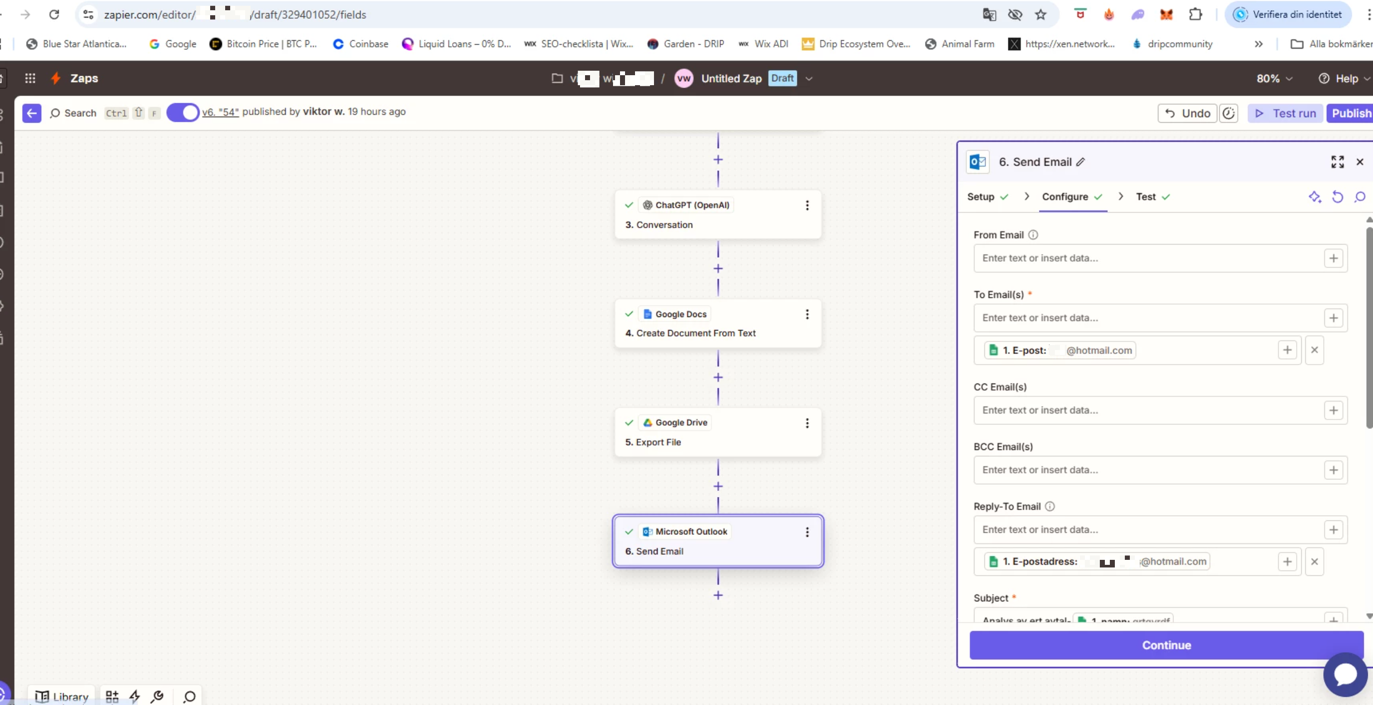This screenshot has height=705, width=1373.
Task: Remove the Reply-To E-postadress value
Action: [1314, 562]
